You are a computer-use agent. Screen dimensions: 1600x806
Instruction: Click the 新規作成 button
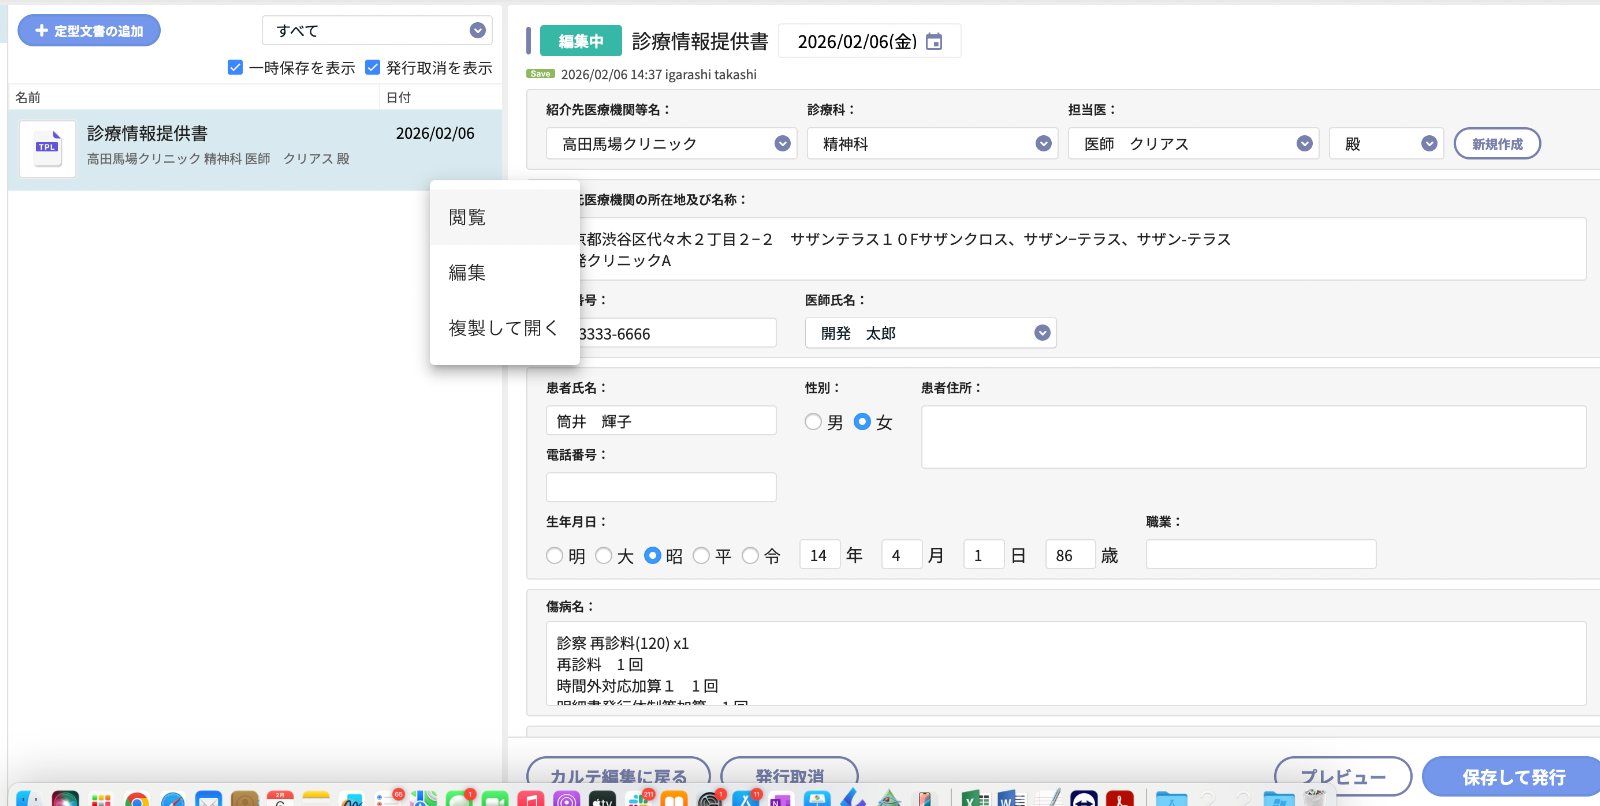(1497, 144)
